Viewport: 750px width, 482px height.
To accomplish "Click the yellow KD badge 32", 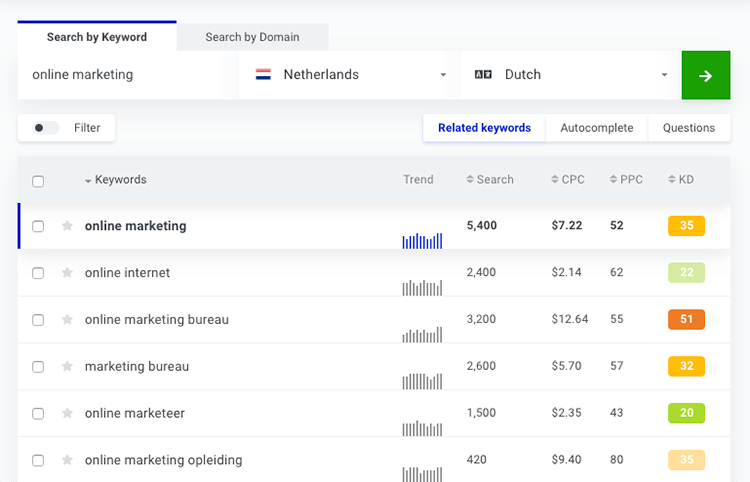I will pyautogui.click(x=686, y=366).
